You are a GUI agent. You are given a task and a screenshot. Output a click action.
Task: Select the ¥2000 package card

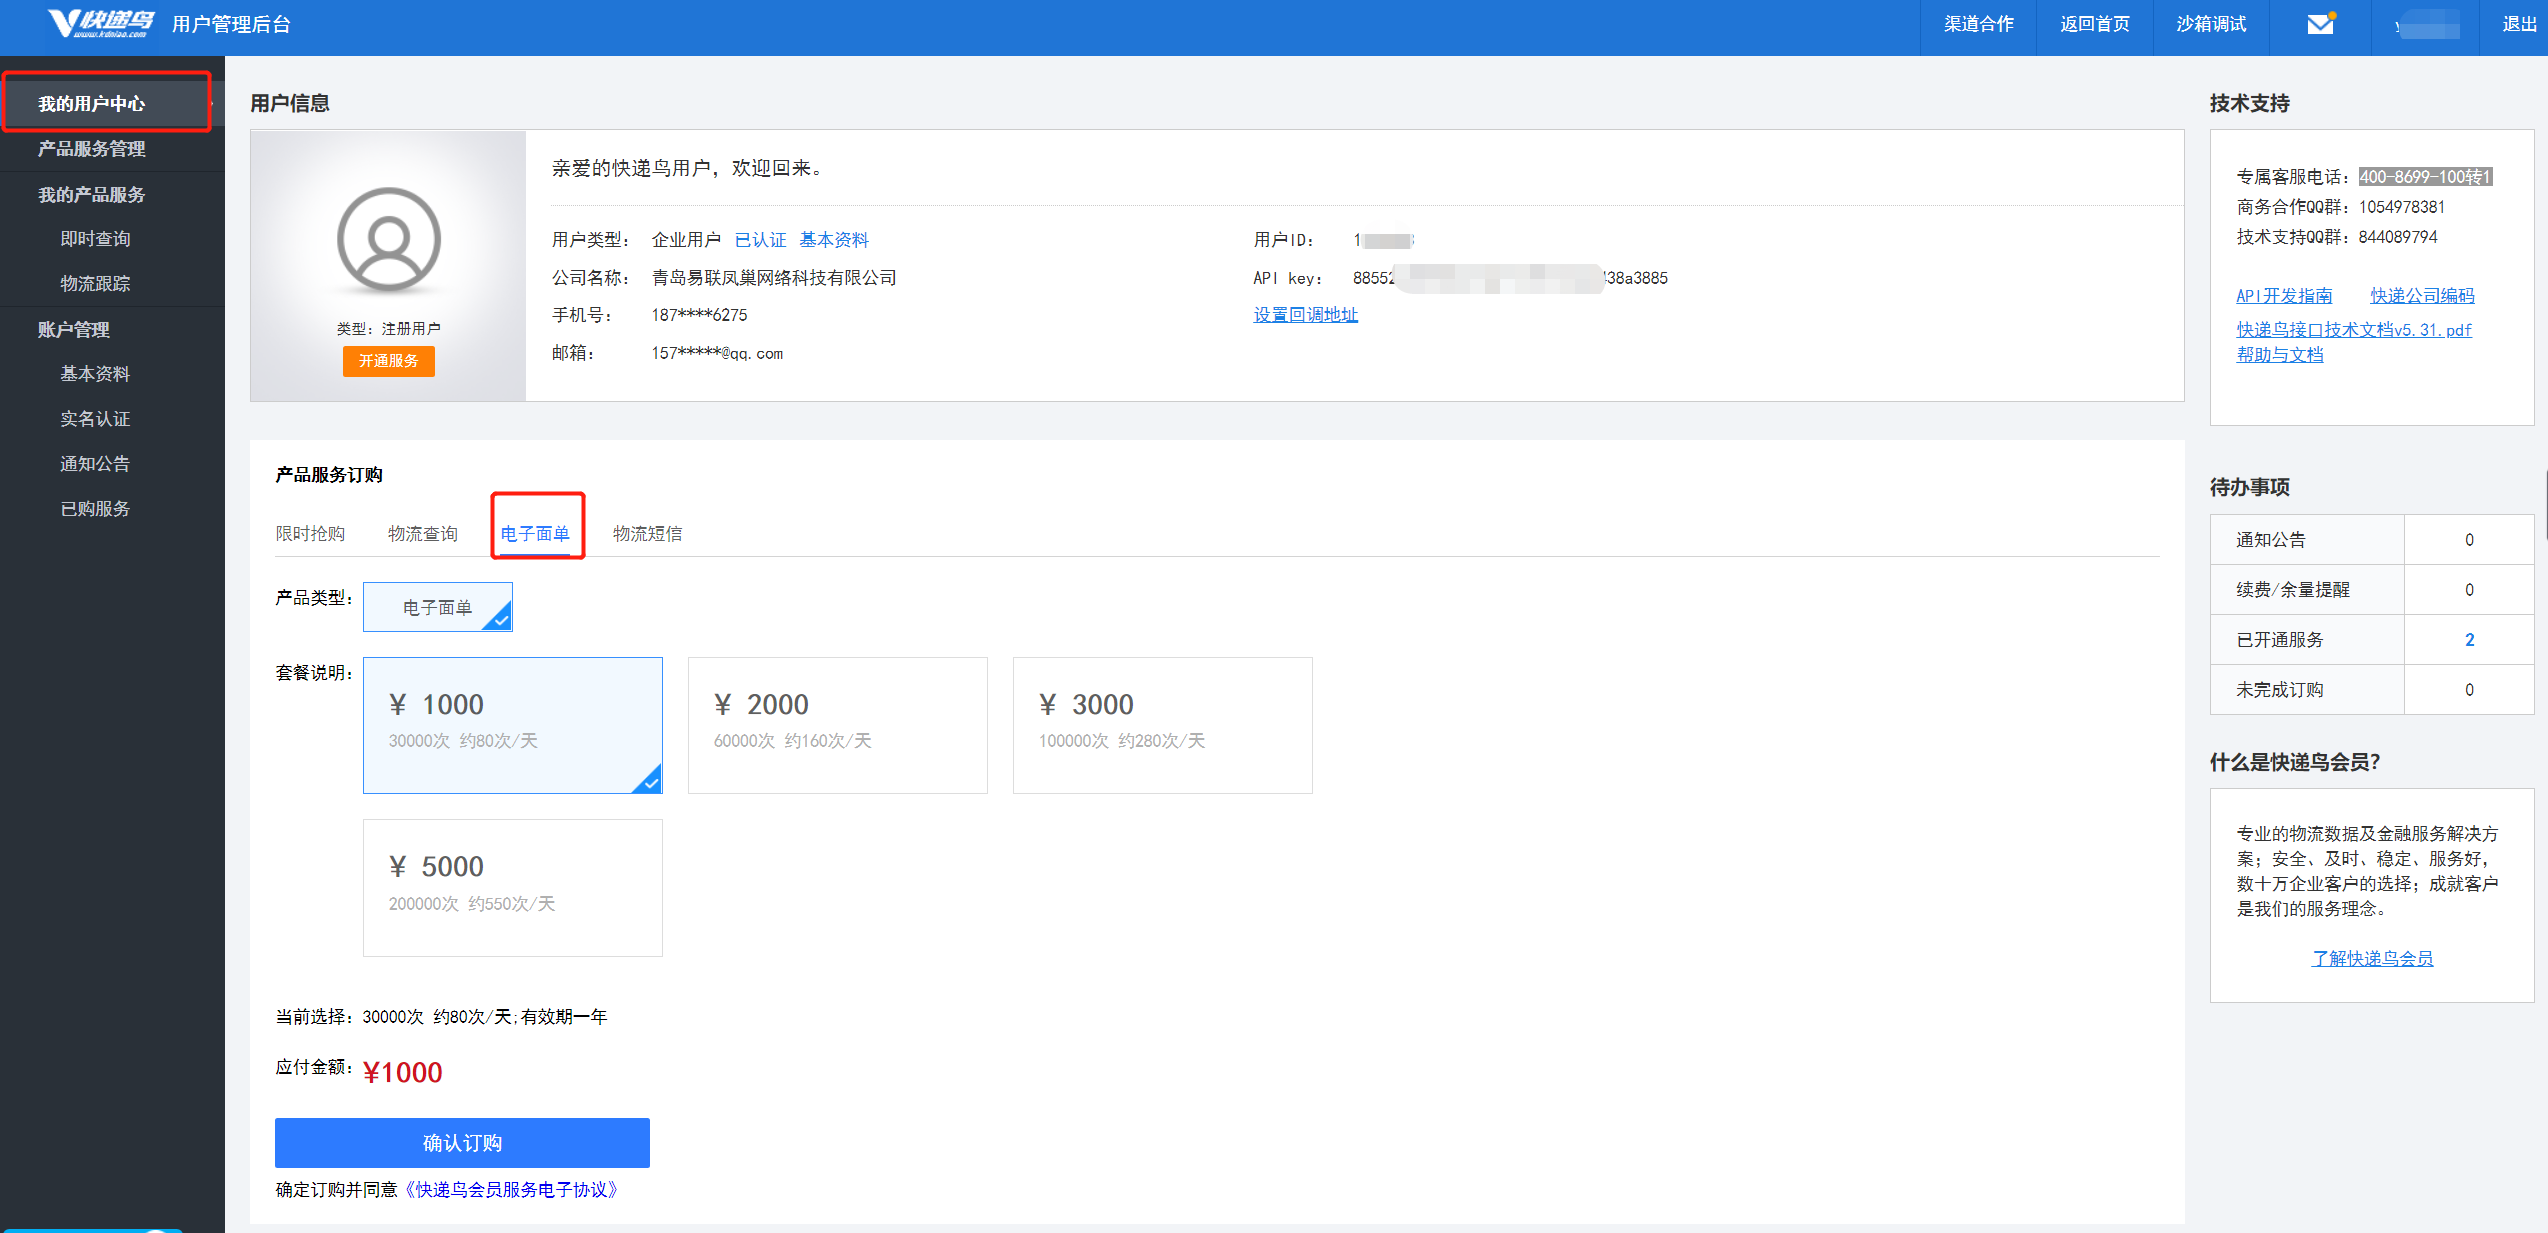point(837,725)
